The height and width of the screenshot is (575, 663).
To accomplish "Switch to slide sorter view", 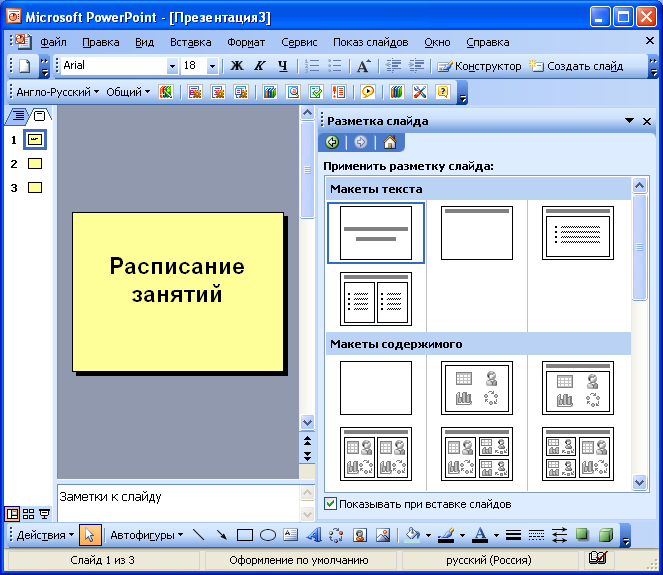I will tap(28, 514).
